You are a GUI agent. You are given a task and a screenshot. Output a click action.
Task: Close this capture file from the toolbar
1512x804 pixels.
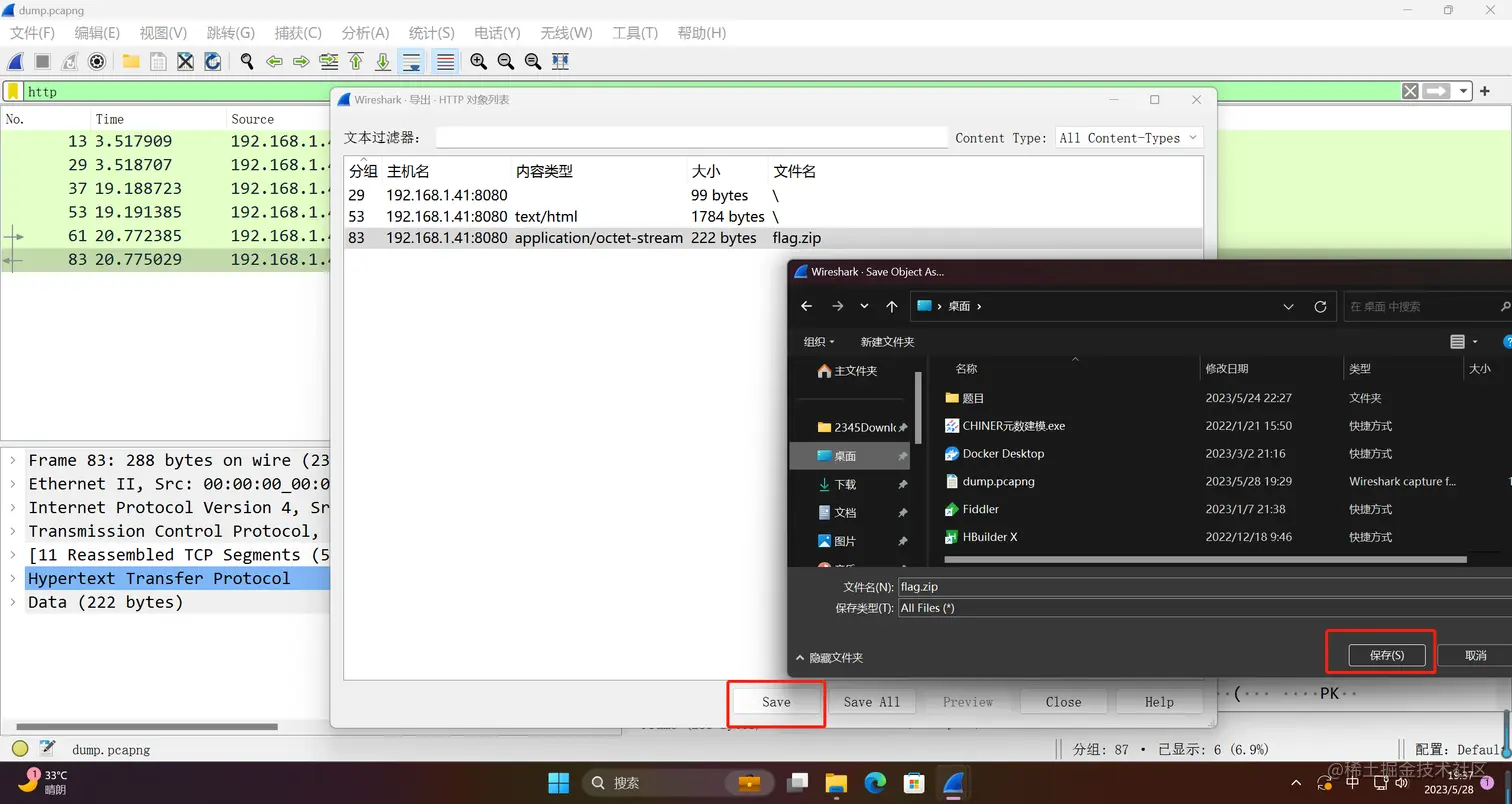[x=185, y=62]
